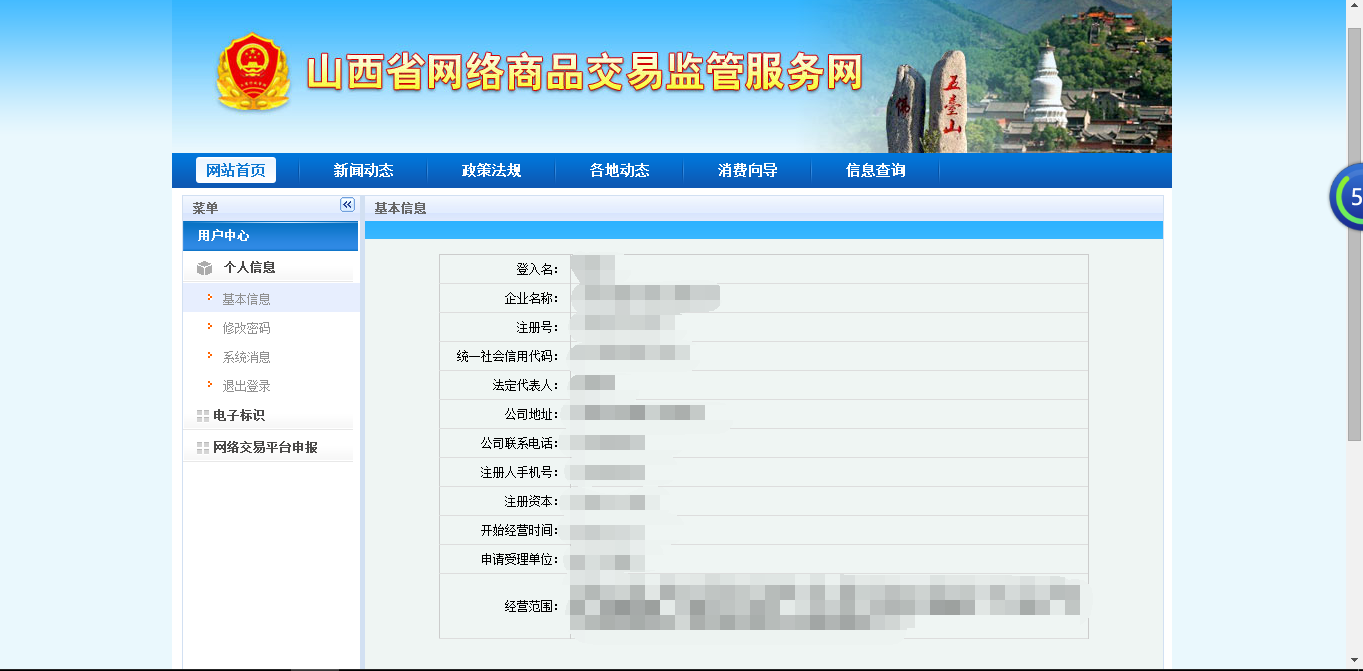Open 系统消息 in the sidebar
1363x671 pixels.
(246, 357)
